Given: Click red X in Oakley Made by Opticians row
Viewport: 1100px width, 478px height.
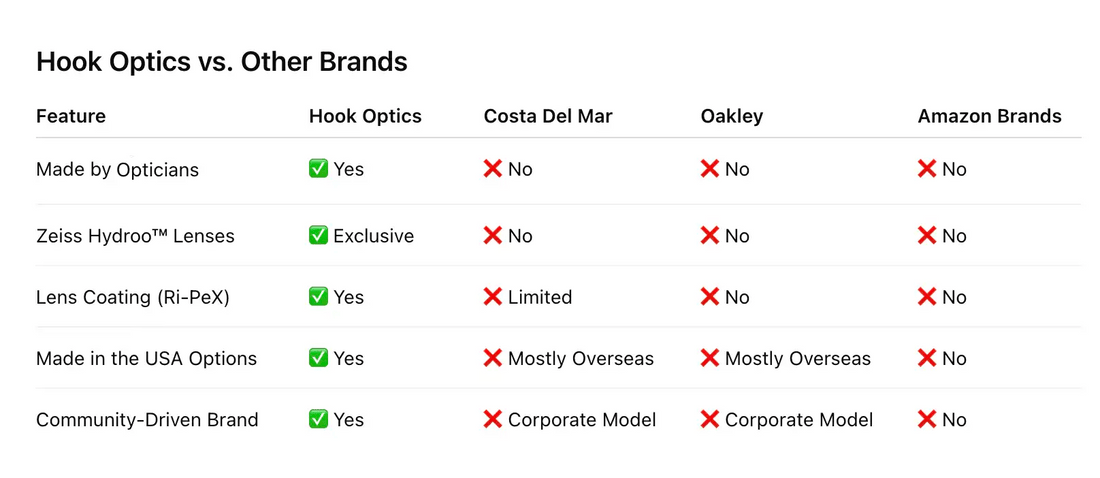Looking at the screenshot, I should (x=710, y=169).
